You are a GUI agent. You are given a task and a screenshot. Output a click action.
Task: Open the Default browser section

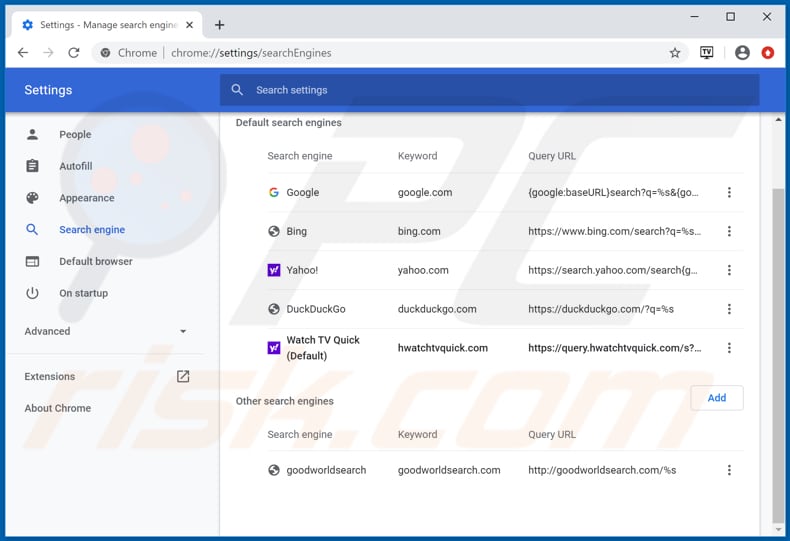96,261
